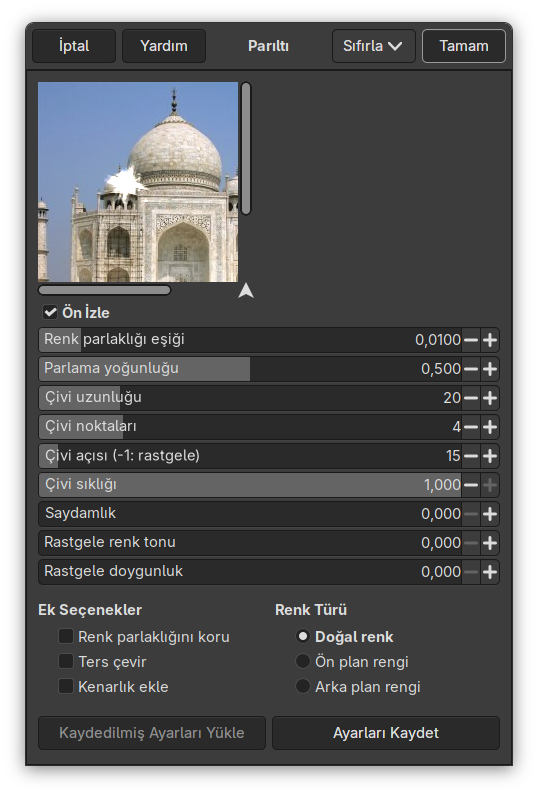The width and height of the screenshot is (538, 794).
Task: Check the Kenarlık ekle option
Action: 66,686
